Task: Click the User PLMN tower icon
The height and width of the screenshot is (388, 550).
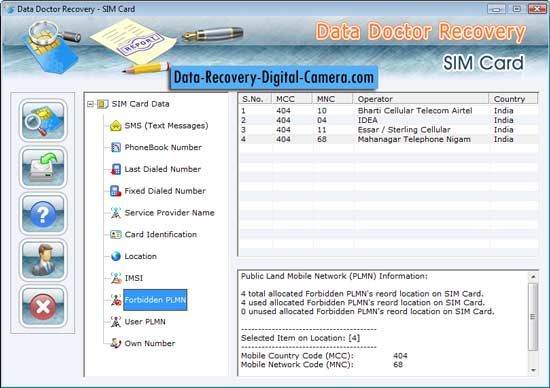Action: coord(116,322)
